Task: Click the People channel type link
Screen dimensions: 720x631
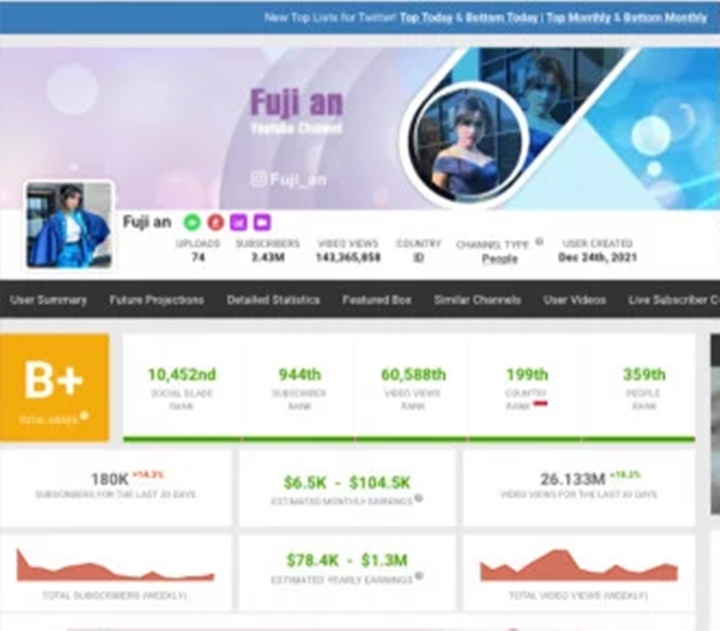Action: (500, 259)
